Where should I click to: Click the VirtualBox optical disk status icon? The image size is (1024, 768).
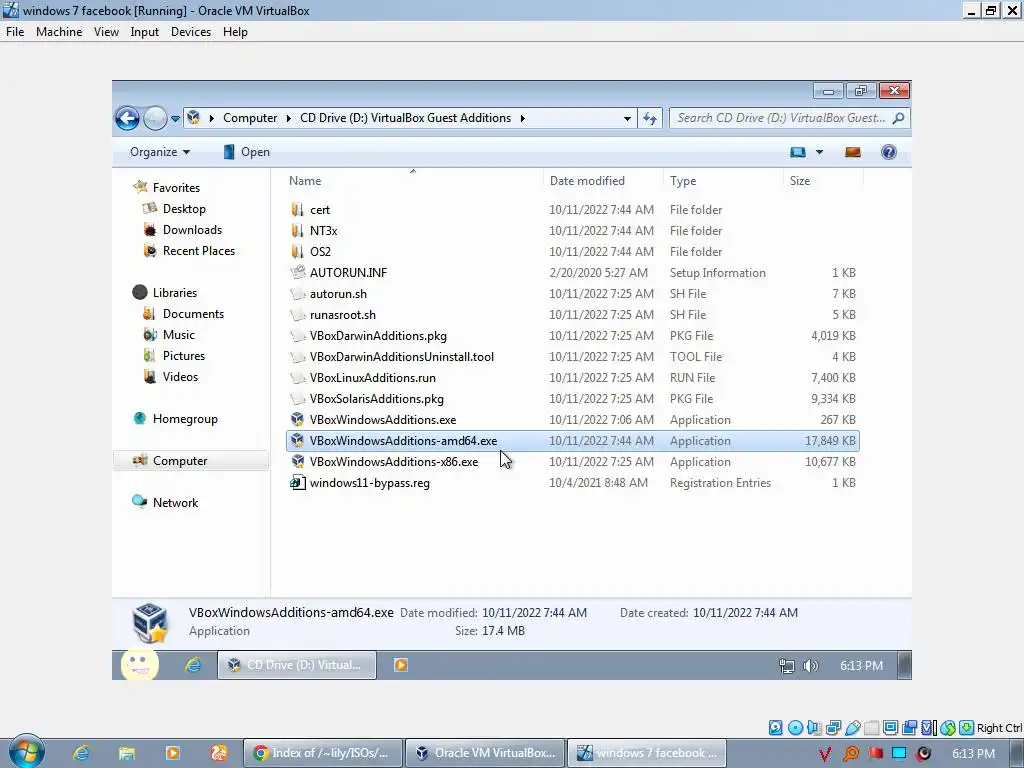[795, 728]
